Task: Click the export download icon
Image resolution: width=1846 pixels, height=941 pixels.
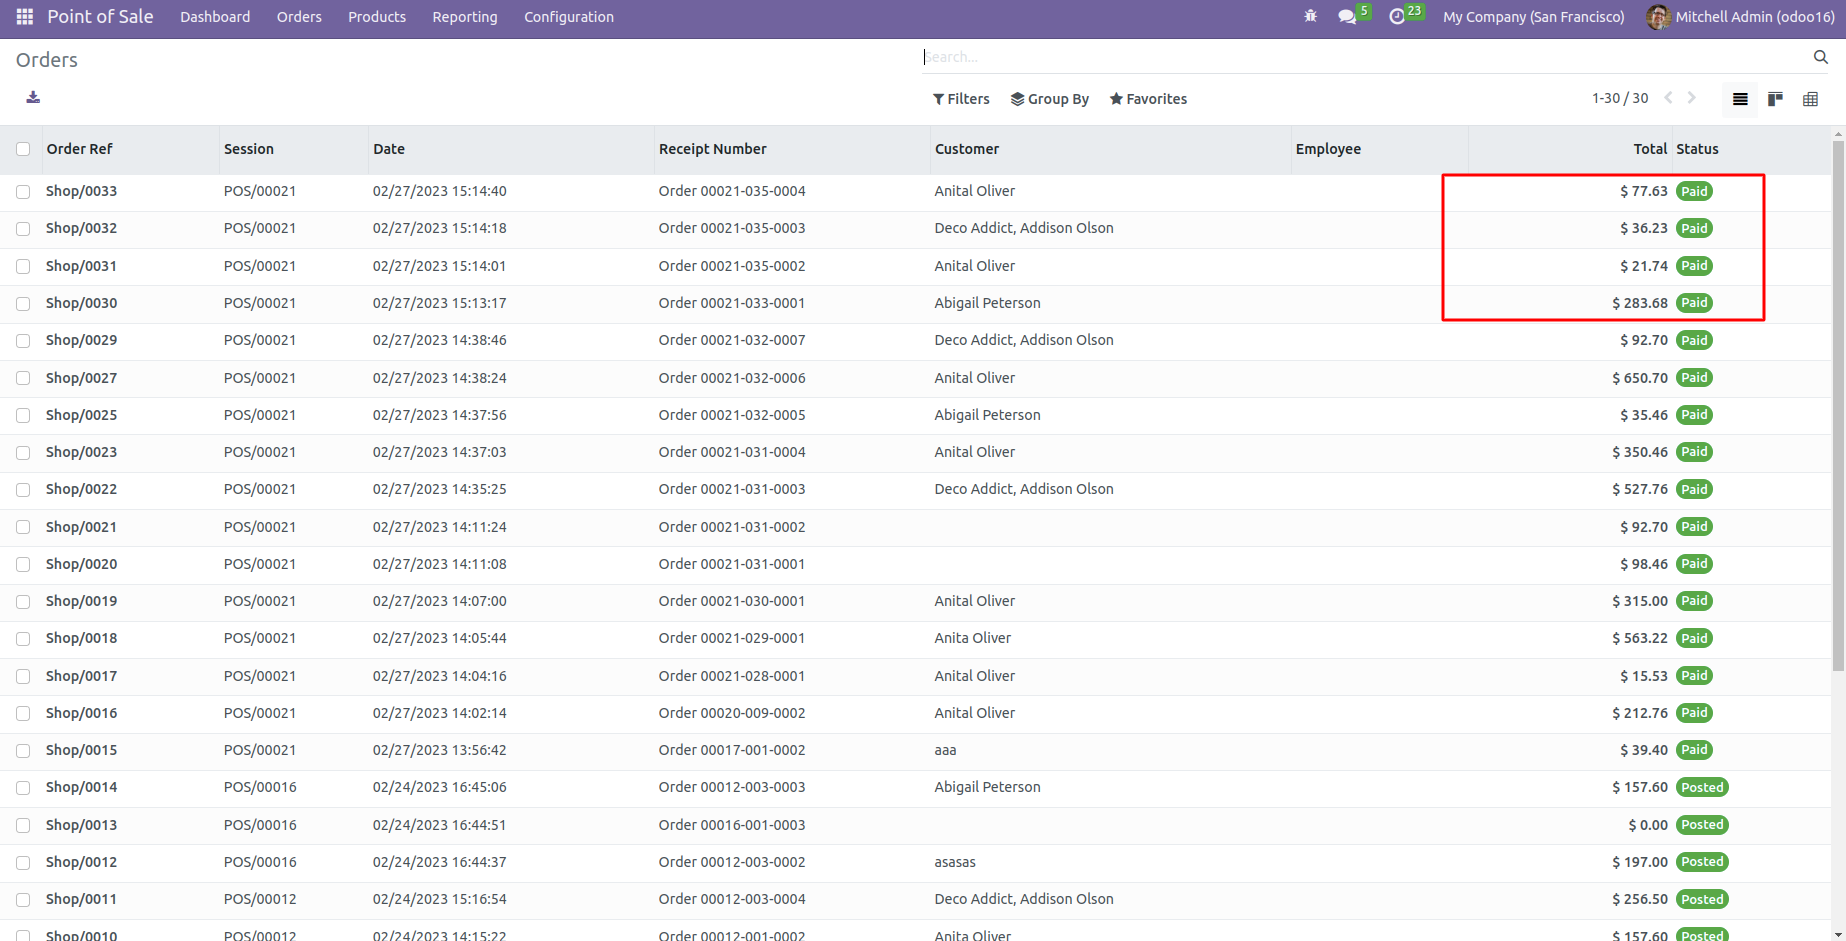Action: [x=33, y=97]
